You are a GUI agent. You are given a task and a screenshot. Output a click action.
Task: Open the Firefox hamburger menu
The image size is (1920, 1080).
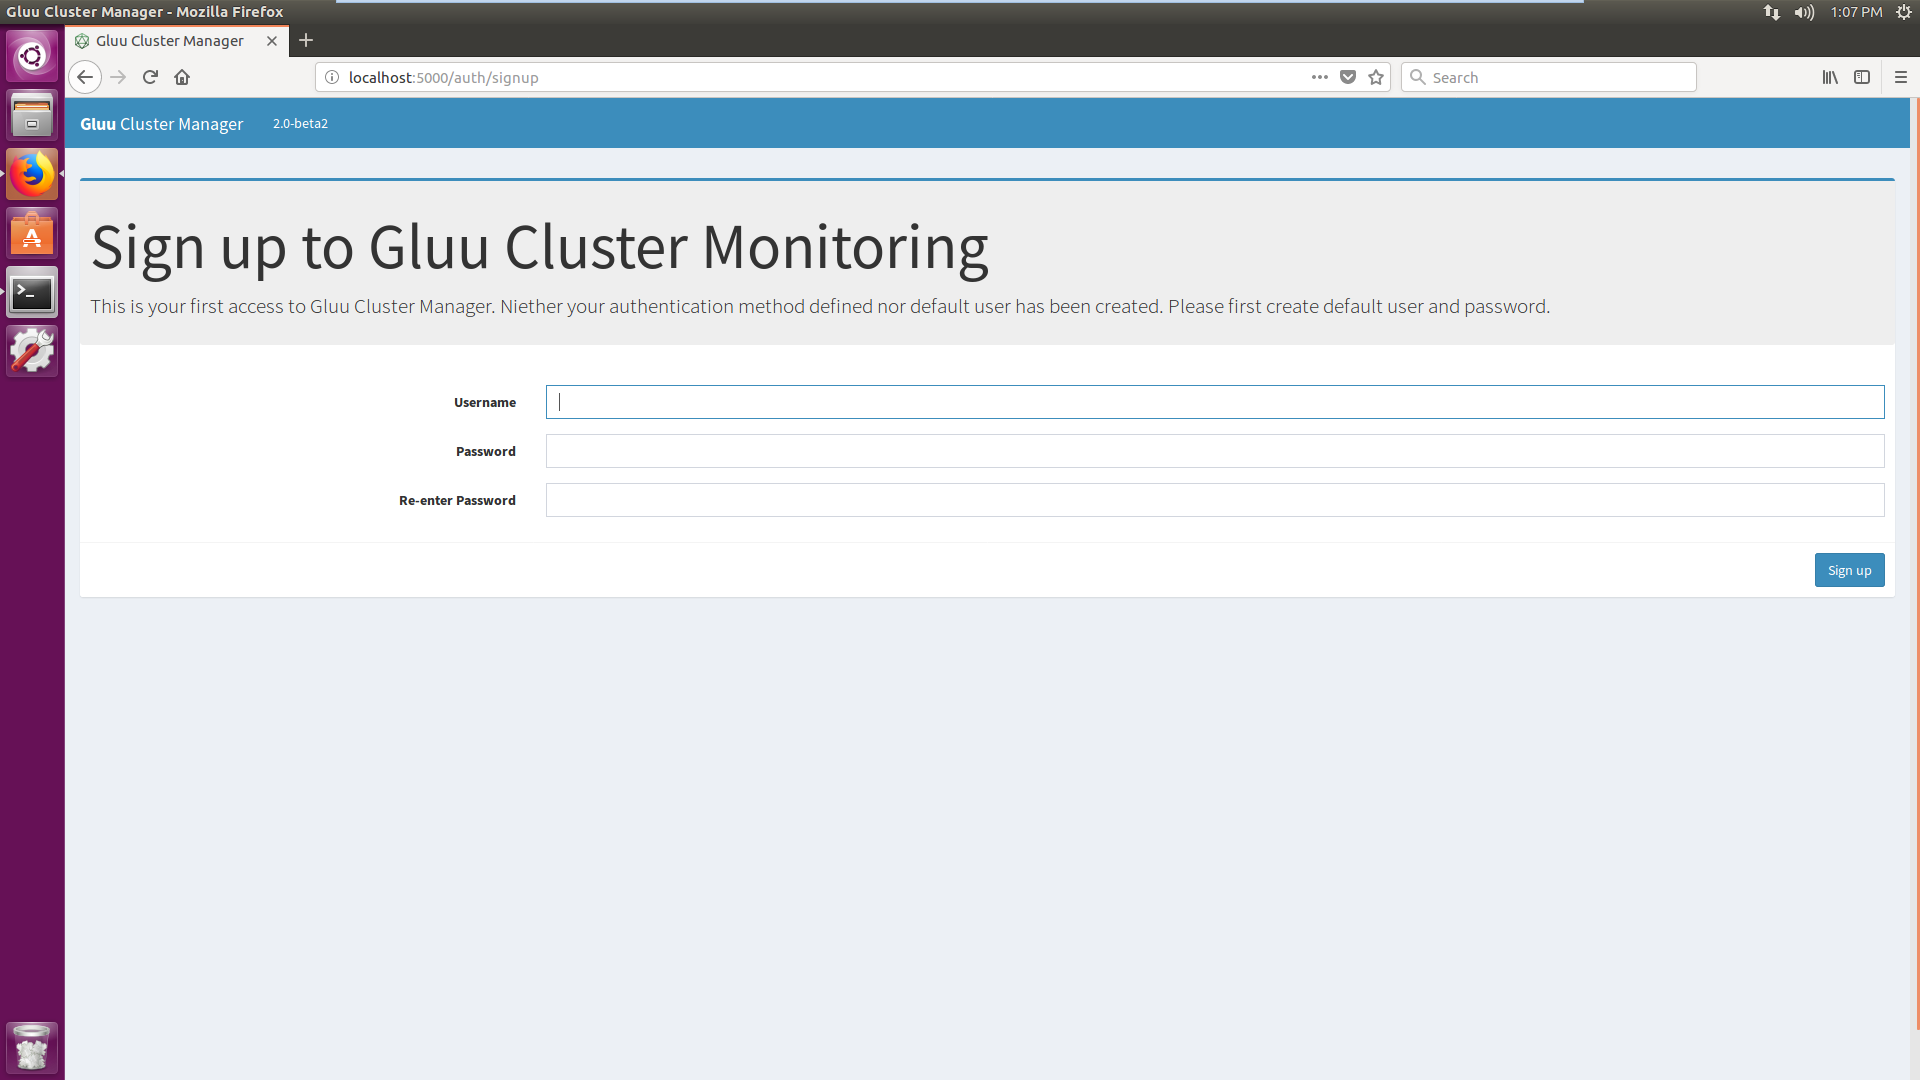(1901, 77)
